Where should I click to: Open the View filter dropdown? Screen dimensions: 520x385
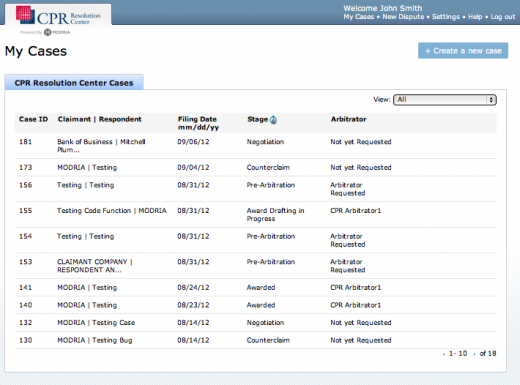coord(445,100)
